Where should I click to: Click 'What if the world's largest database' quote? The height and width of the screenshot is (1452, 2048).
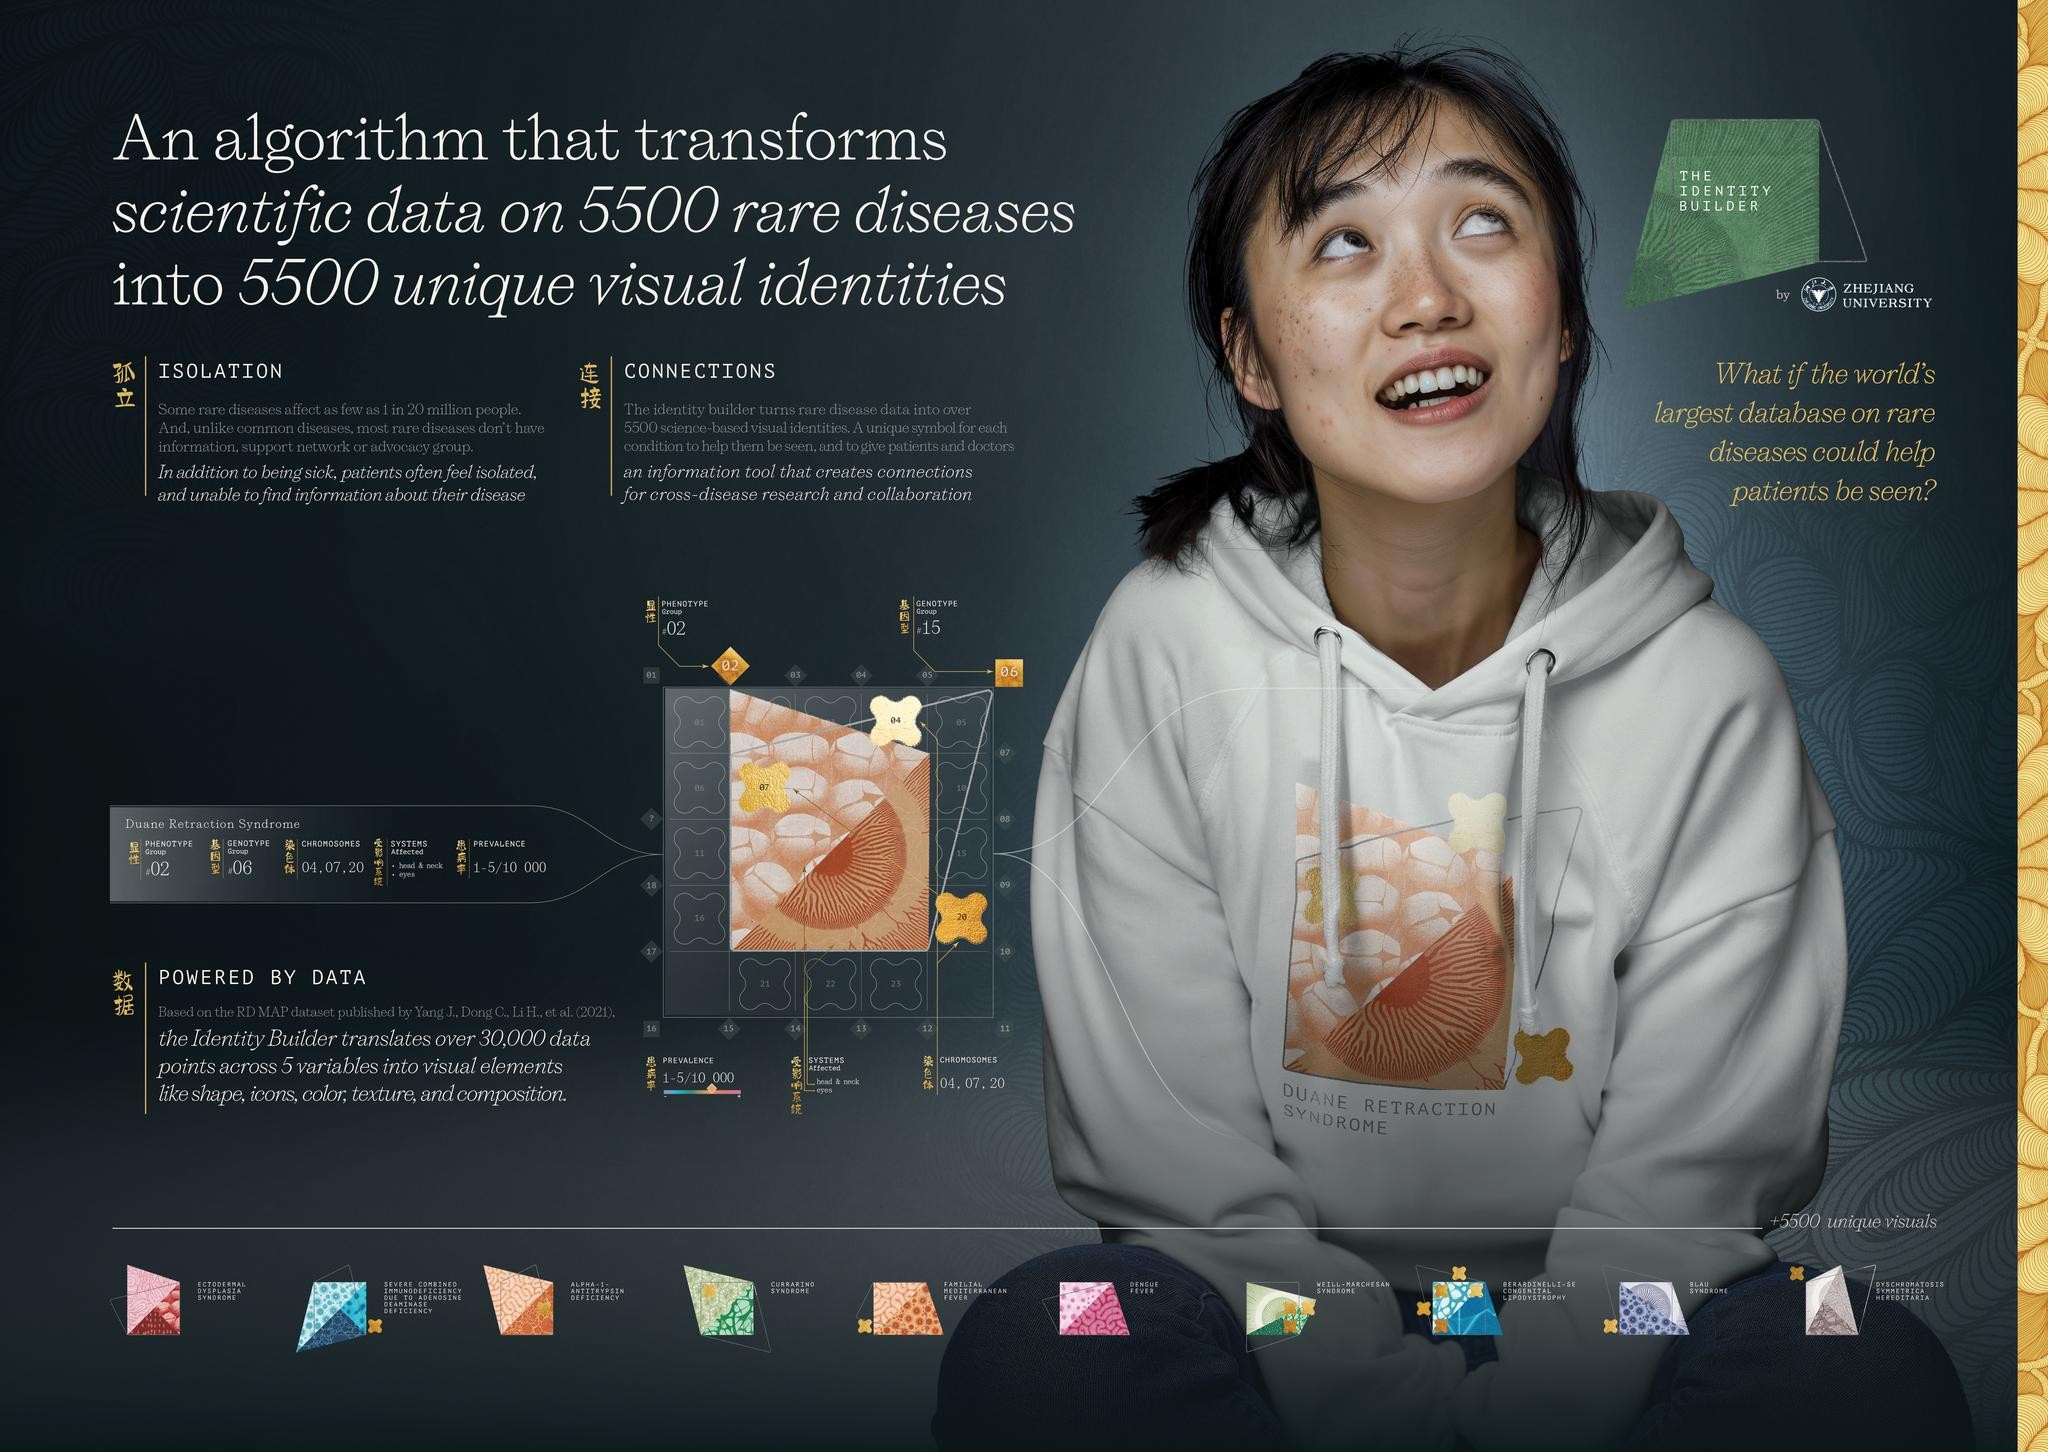(x=1795, y=432)
